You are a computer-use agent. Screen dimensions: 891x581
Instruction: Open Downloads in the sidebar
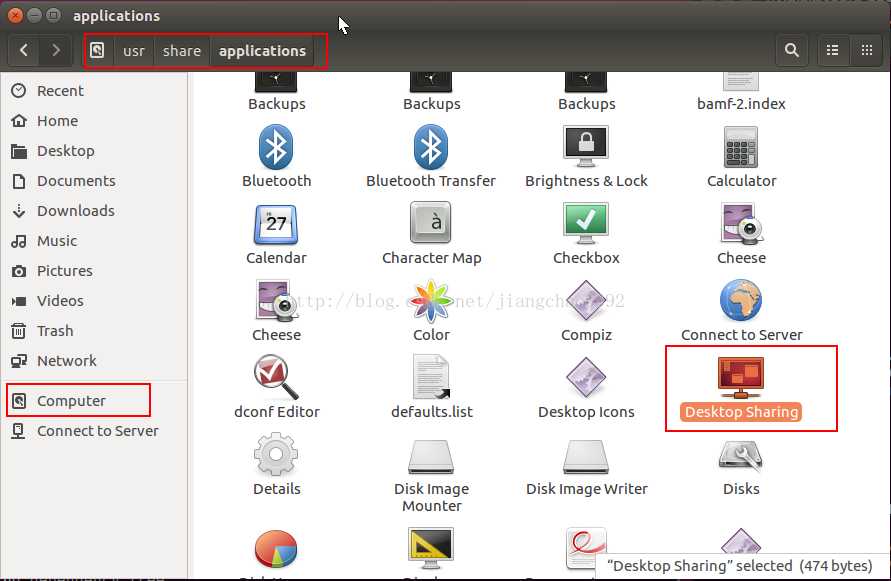click(94, 211)
